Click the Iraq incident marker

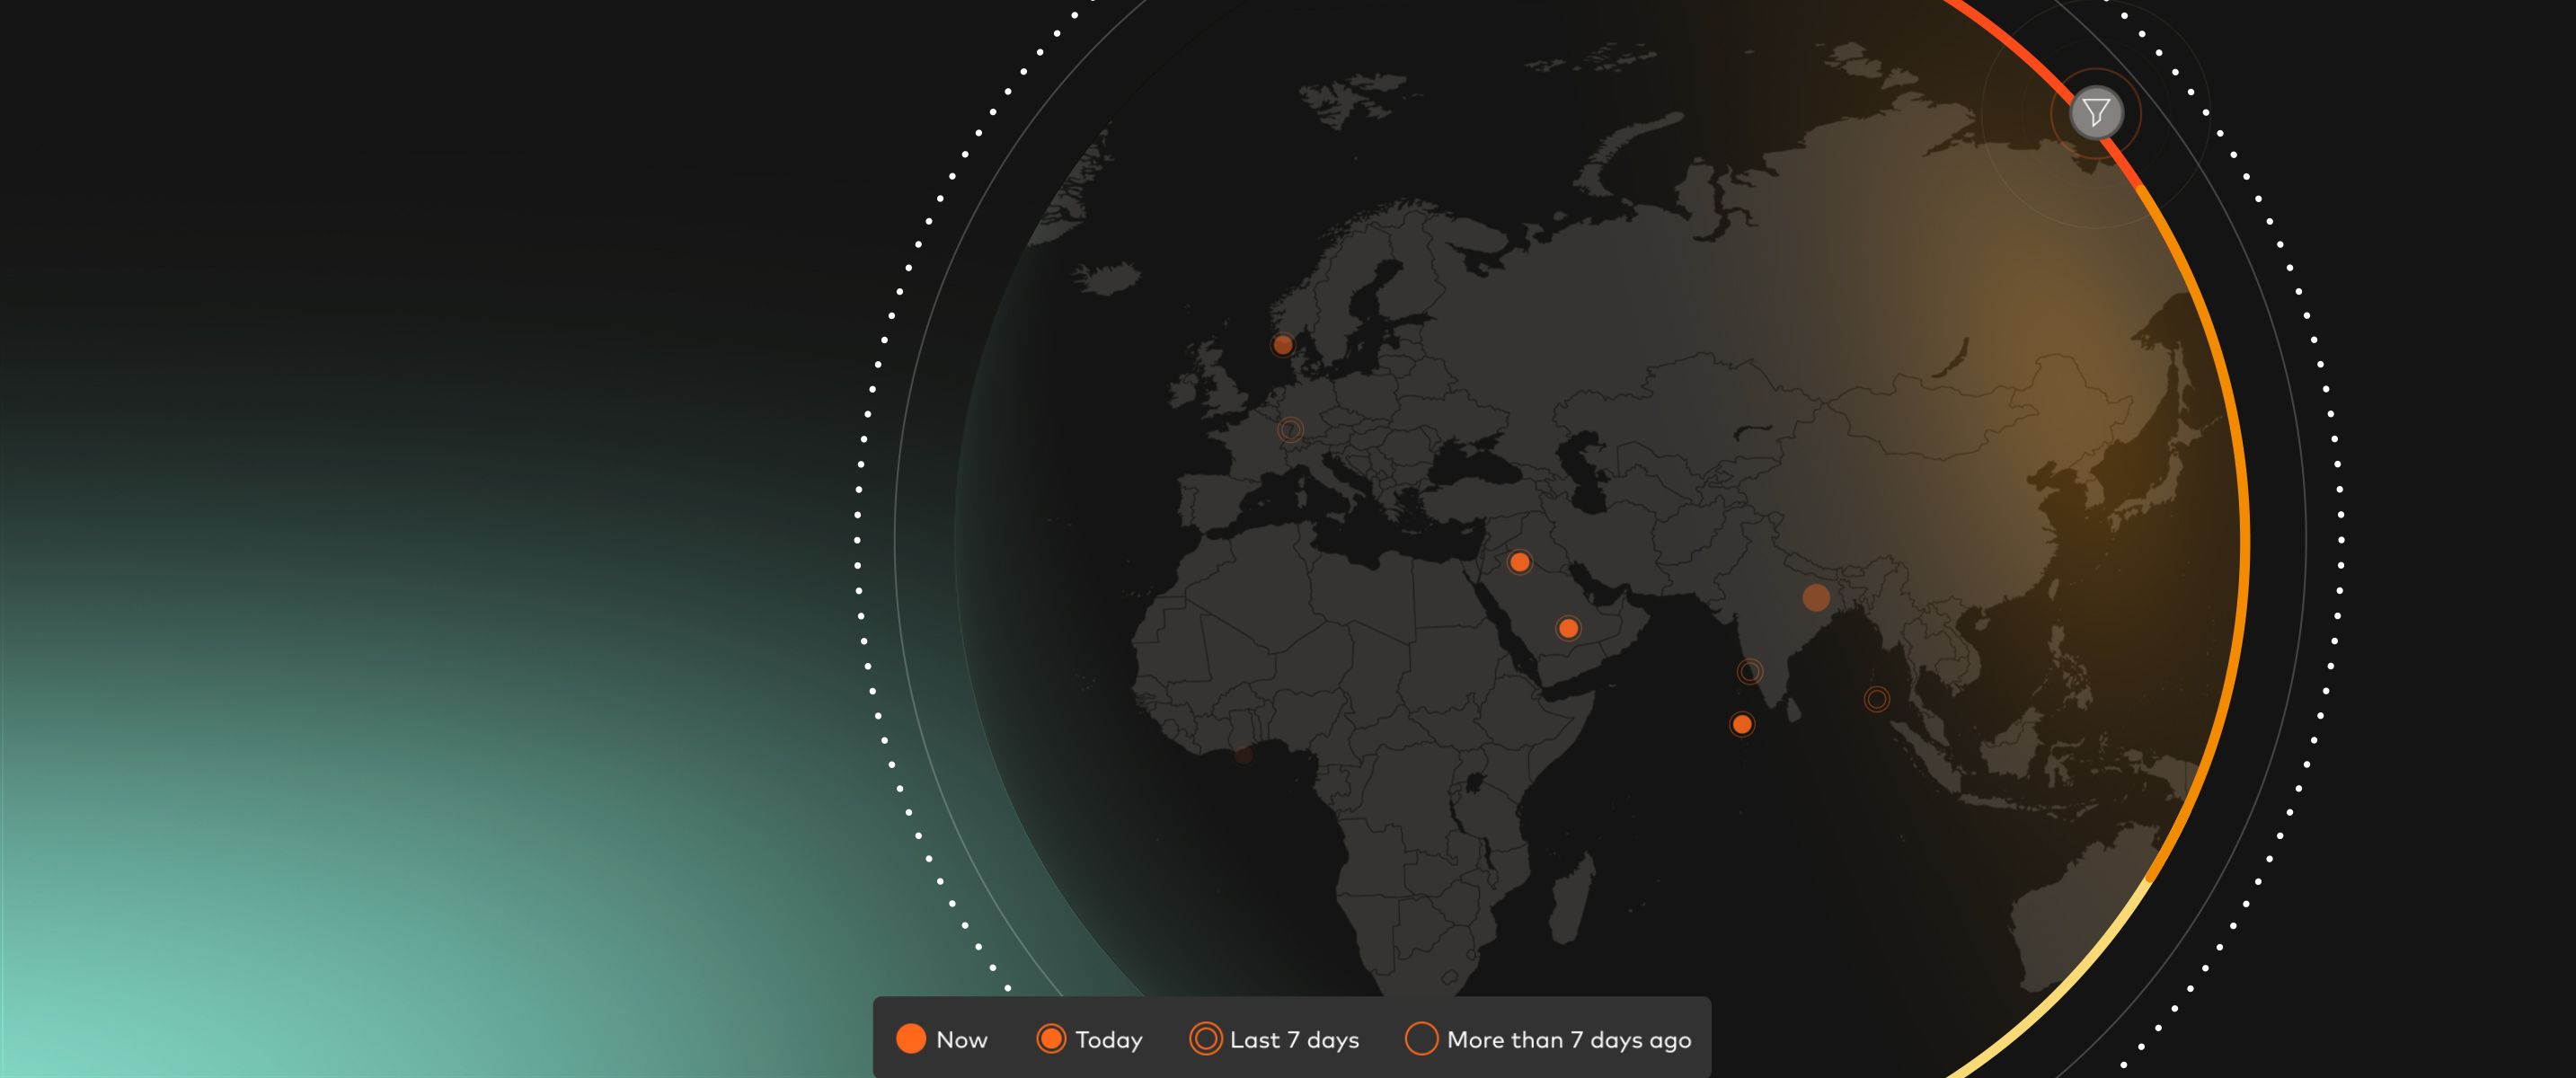(1519, 562)
